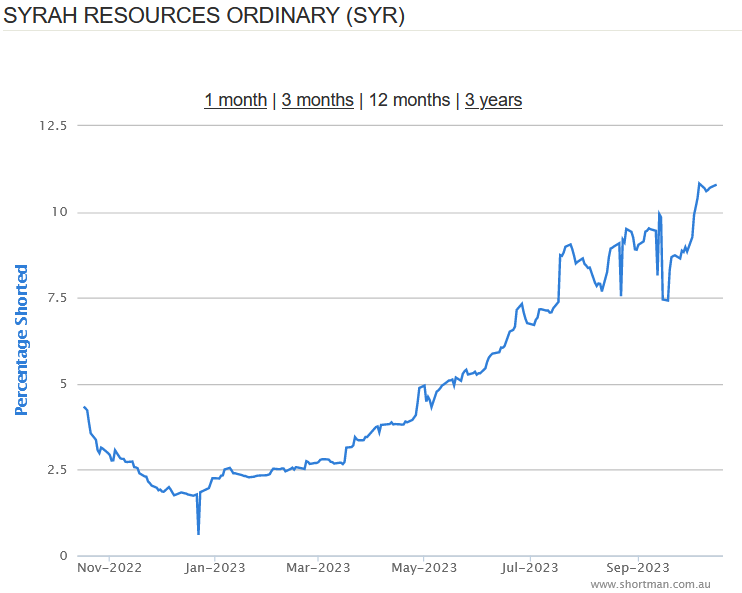The image size is (742, 593).
Task: Click the lowest dip point near Jan-2023
Action: (198, 533)
